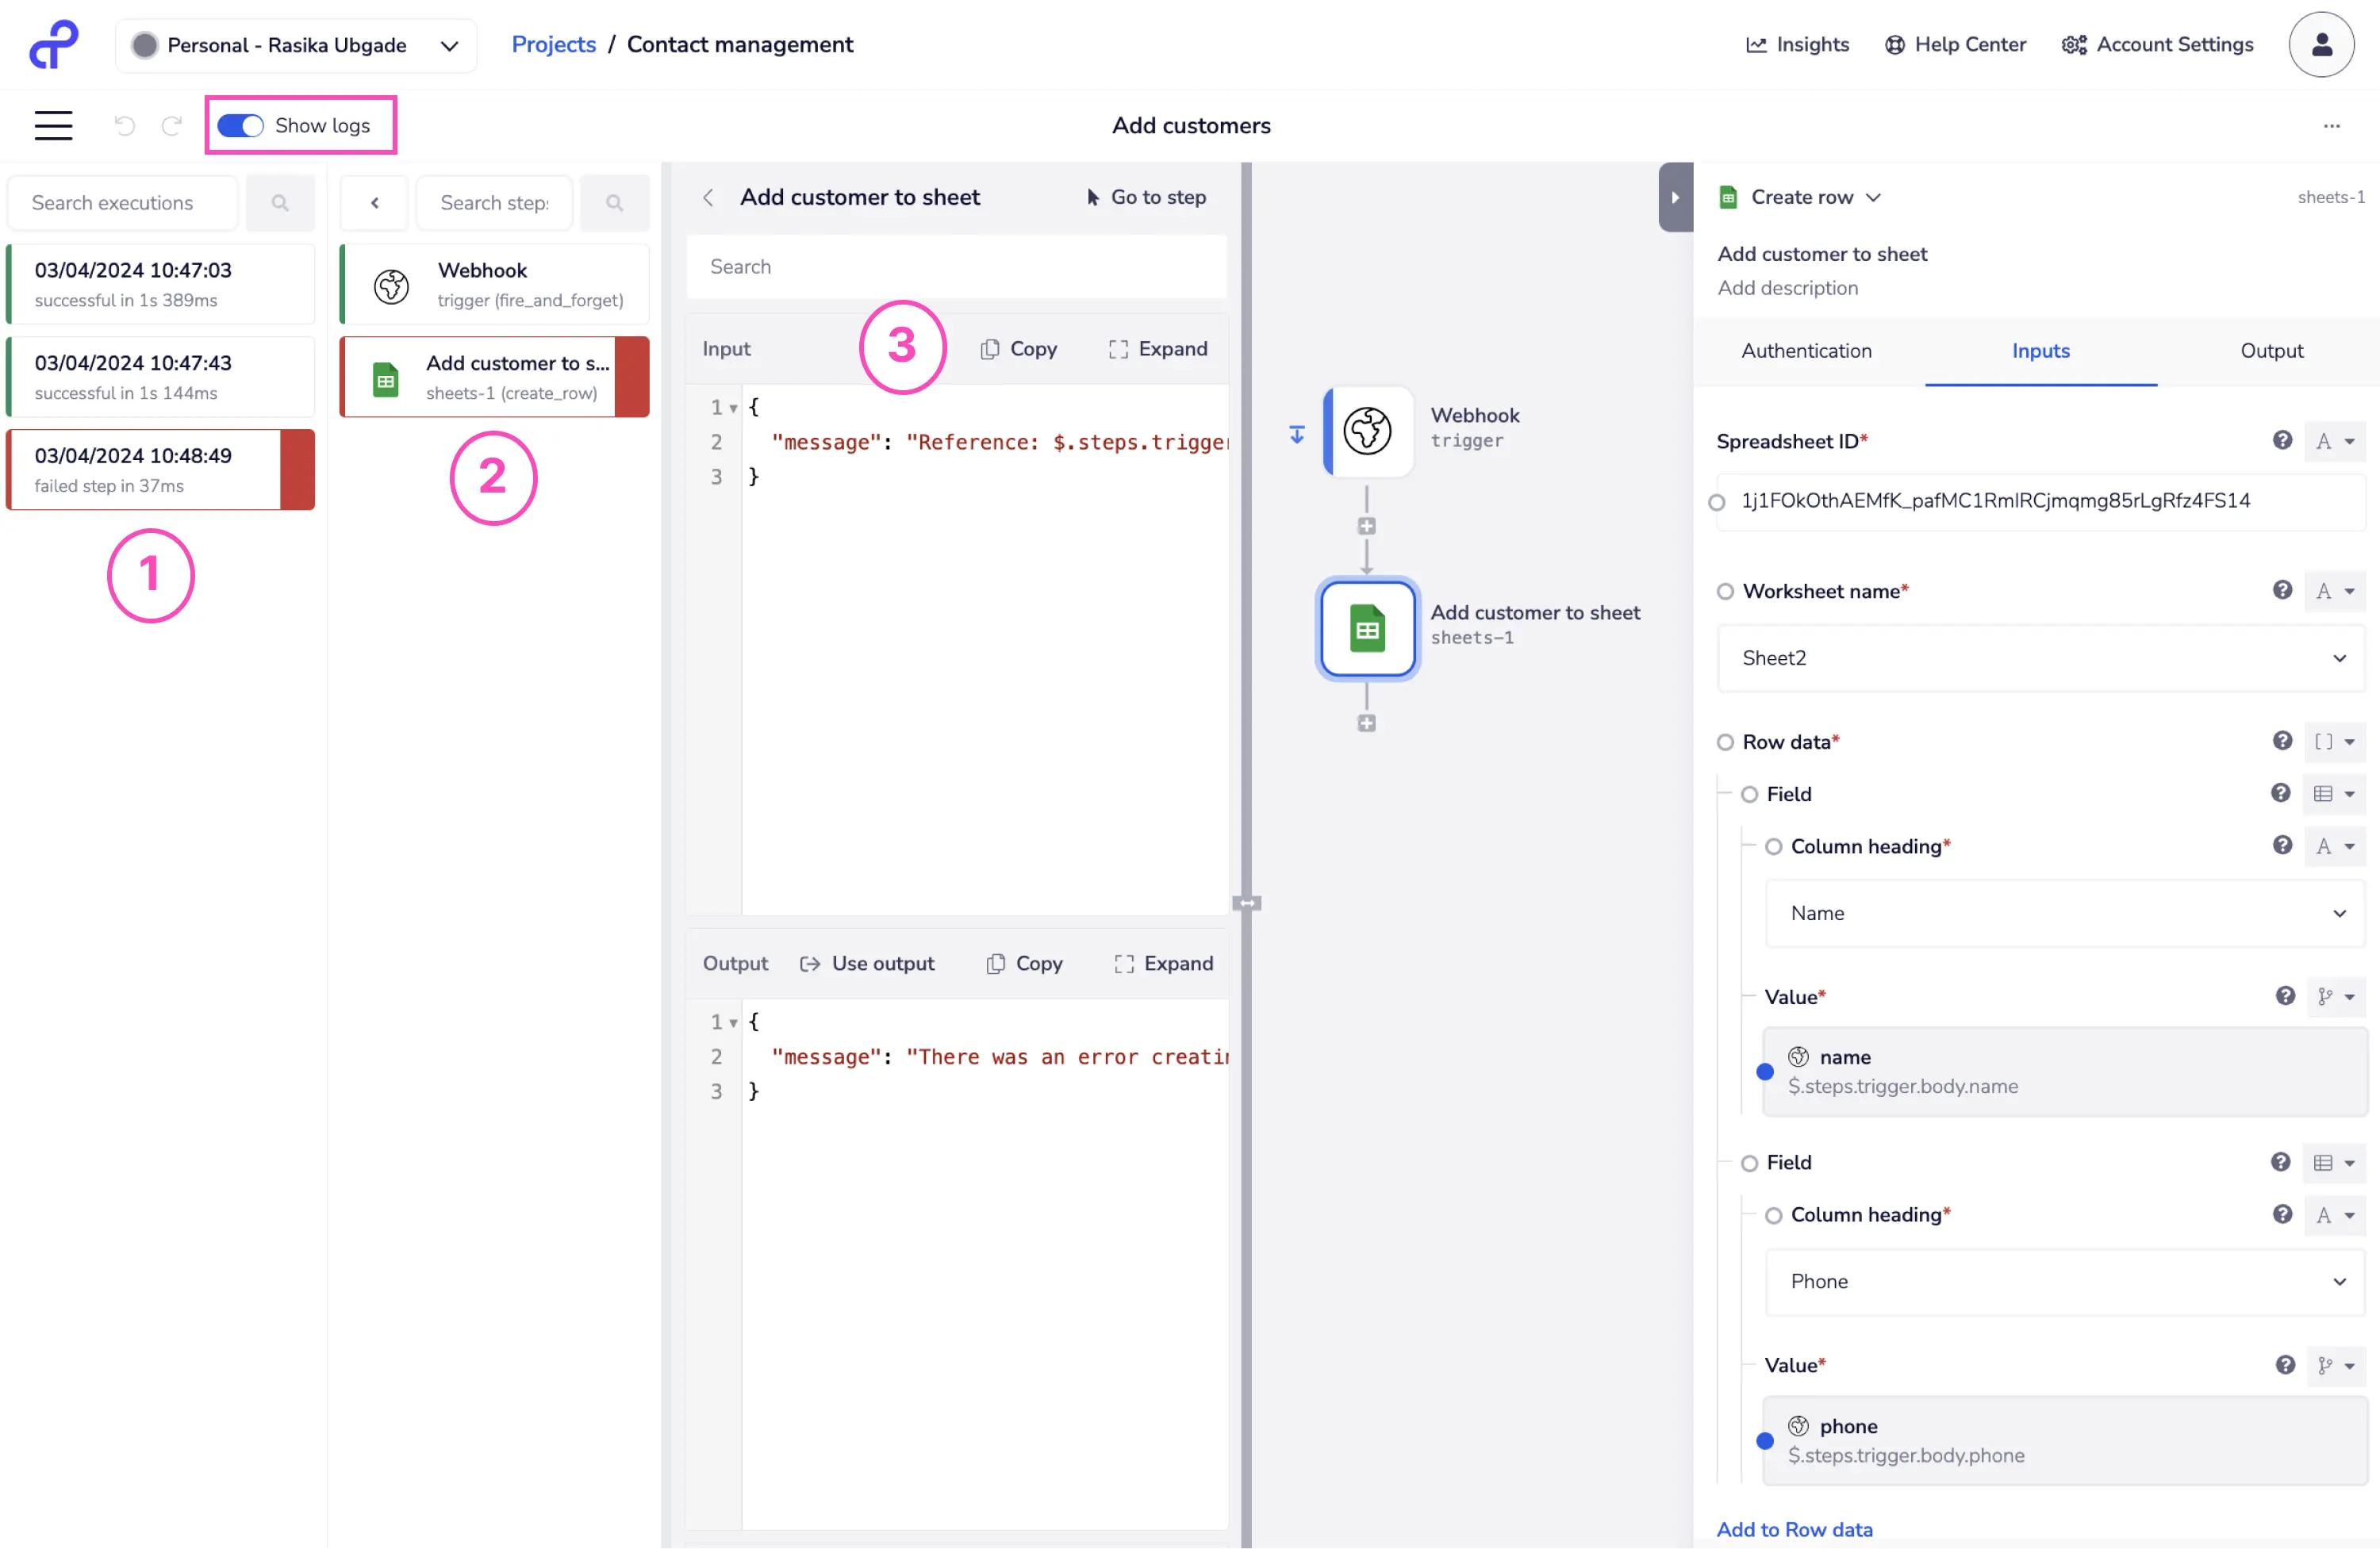Click the search executions magnifier icon
The height and width of the screenshot is (1549, 2380).
[x=280, y=203]
